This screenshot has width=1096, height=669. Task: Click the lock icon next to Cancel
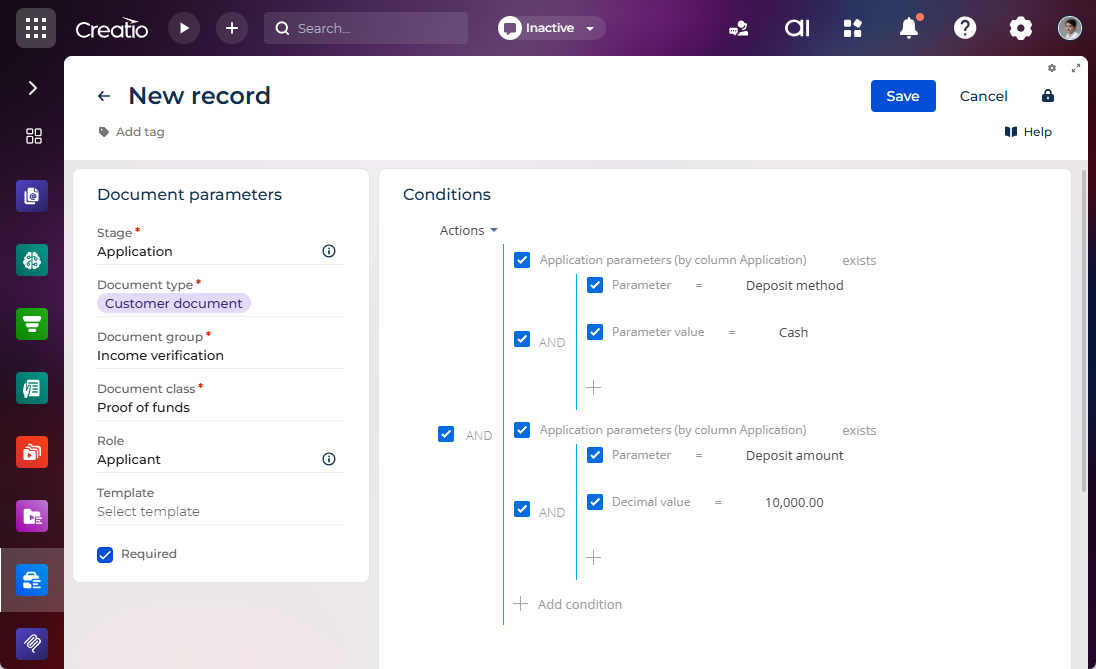[x=1047, y=96]
